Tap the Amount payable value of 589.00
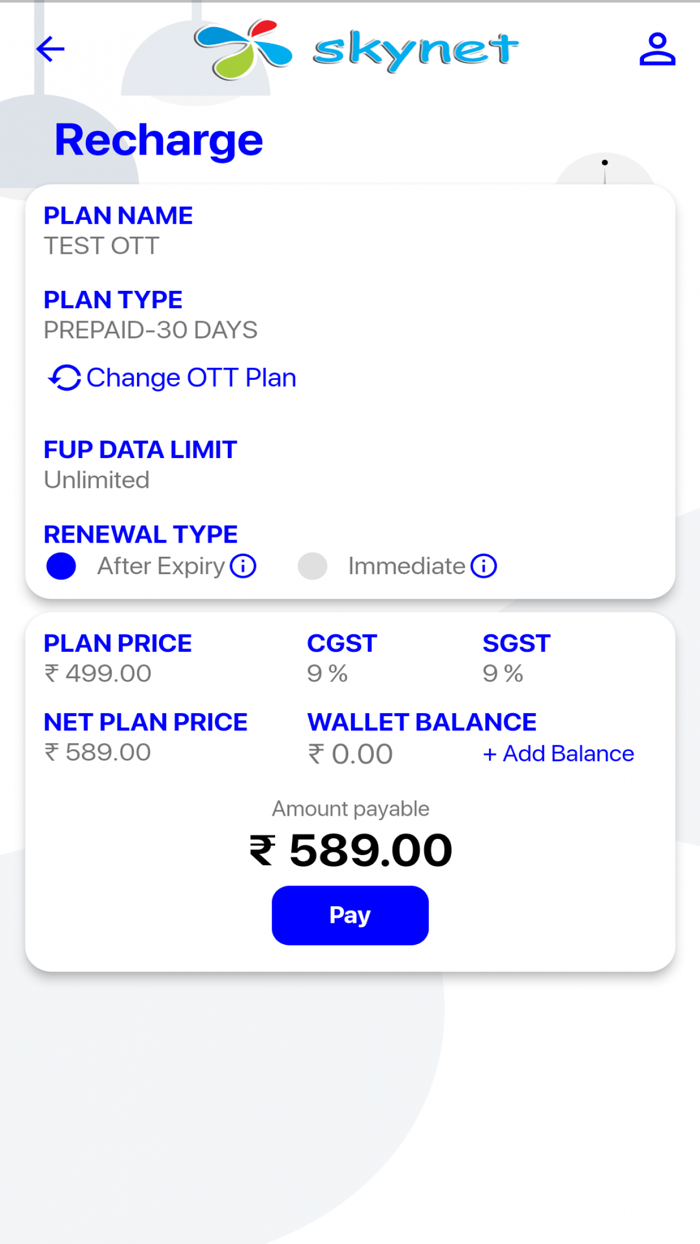The width and height of the screenshot is (700, 1244). tap(350, 849)
